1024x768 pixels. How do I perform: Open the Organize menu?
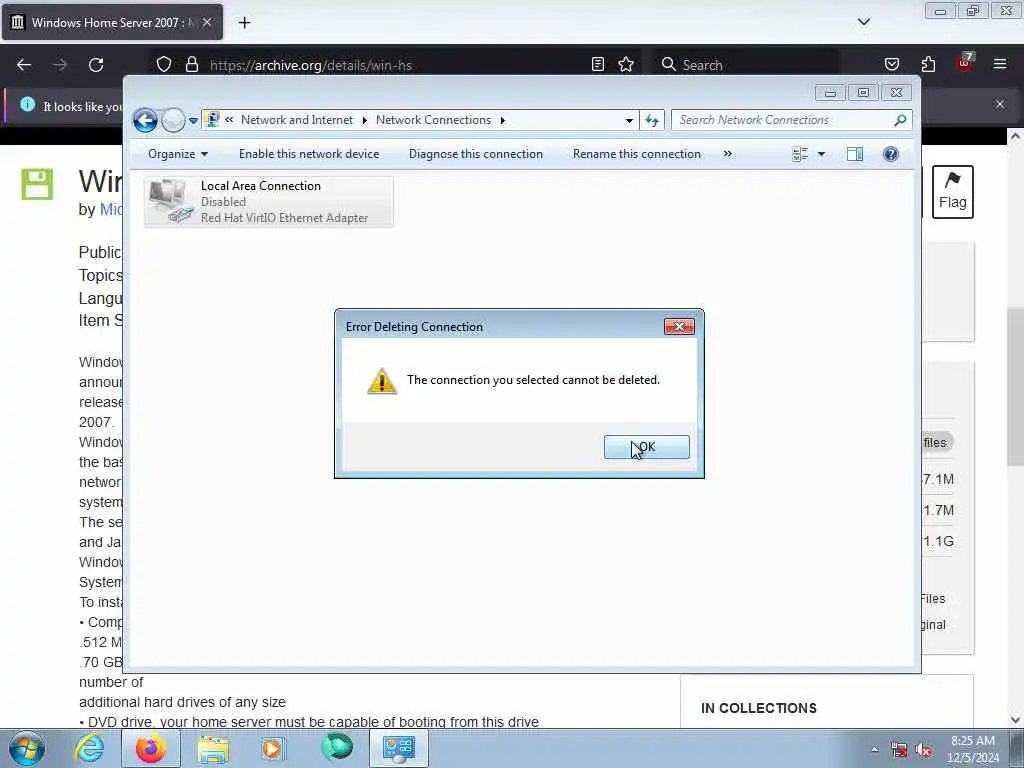178,154
